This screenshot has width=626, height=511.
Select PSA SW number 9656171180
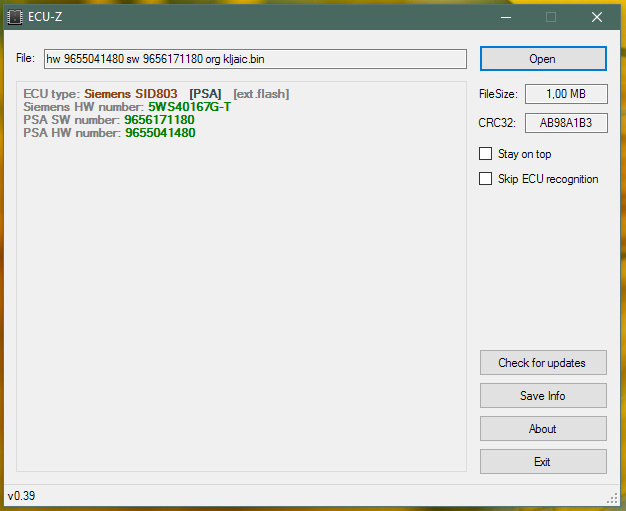click(159, 120)
